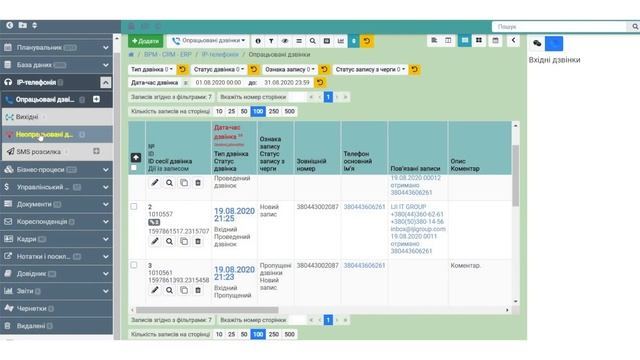This screenshot has width=640, height=360.
Task: Select 250 records per page at top
Action: tap(274, 111)
